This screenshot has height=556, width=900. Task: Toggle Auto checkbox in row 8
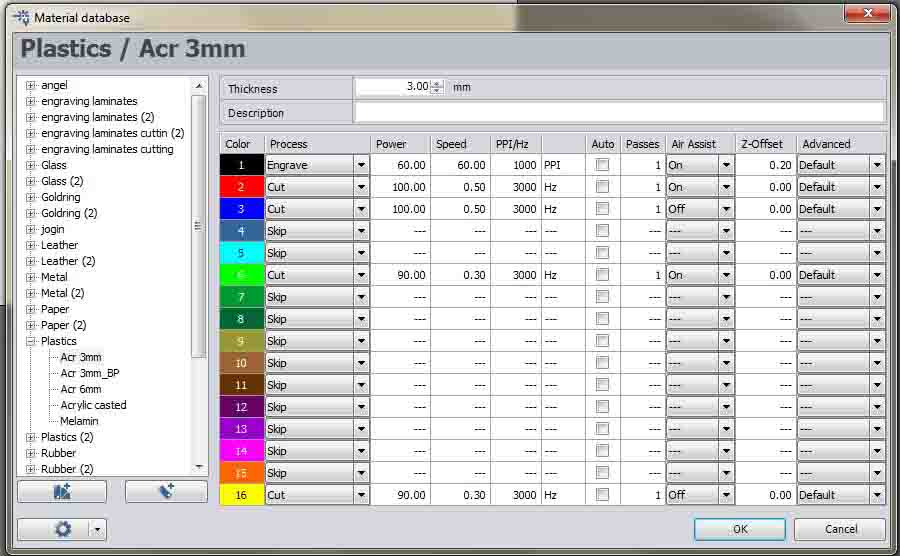click(x=602, y=318)
